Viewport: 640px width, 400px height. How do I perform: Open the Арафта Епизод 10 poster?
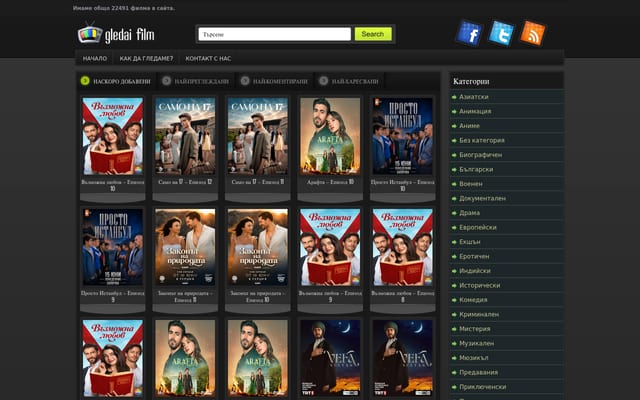(x=330, y=136)
